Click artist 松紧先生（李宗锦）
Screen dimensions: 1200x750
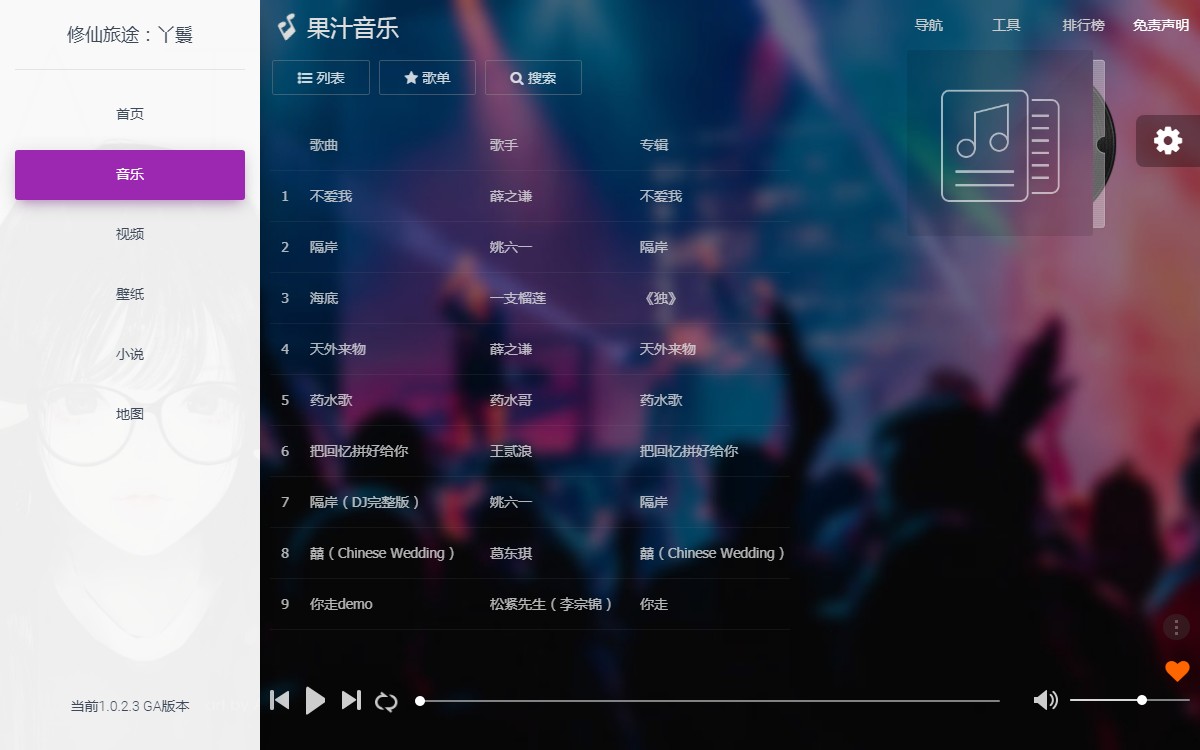(552, 604)
